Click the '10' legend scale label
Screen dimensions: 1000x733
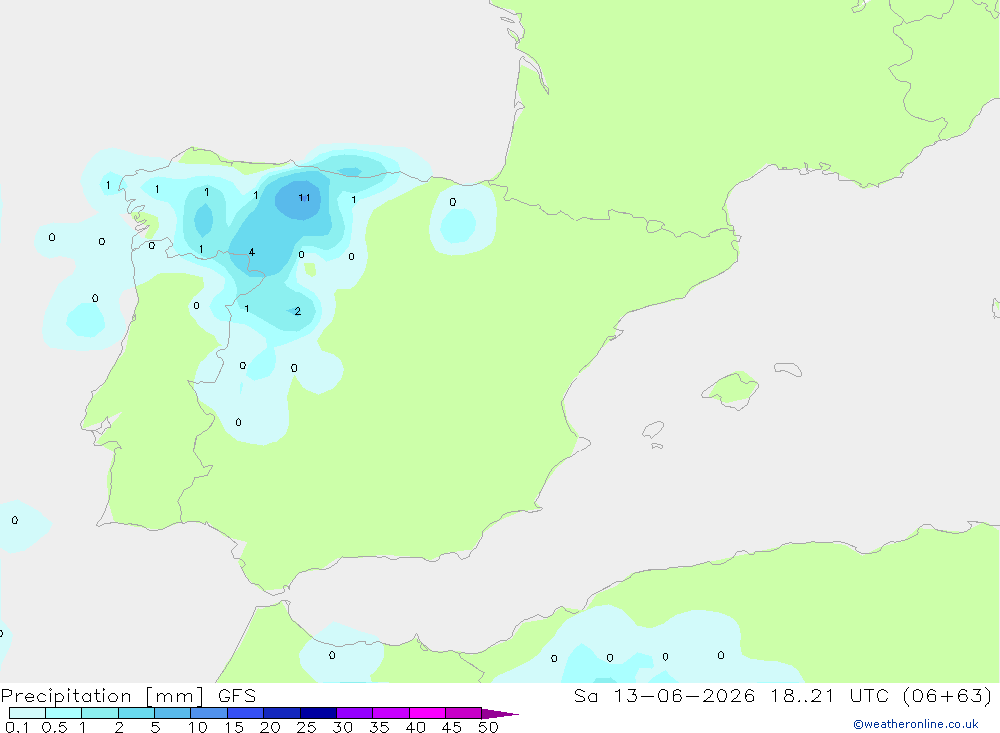click(198, 727)
